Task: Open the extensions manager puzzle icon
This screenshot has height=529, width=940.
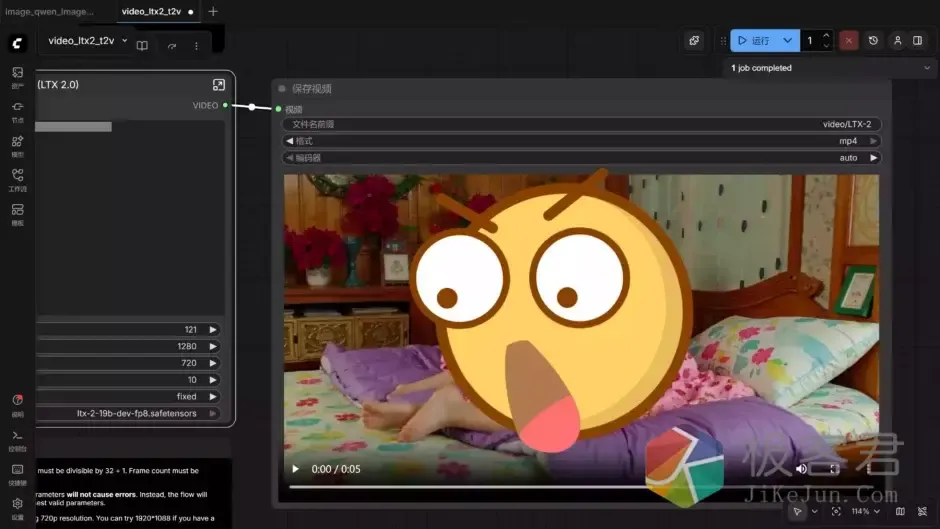Action: click(x=694, y=41)
